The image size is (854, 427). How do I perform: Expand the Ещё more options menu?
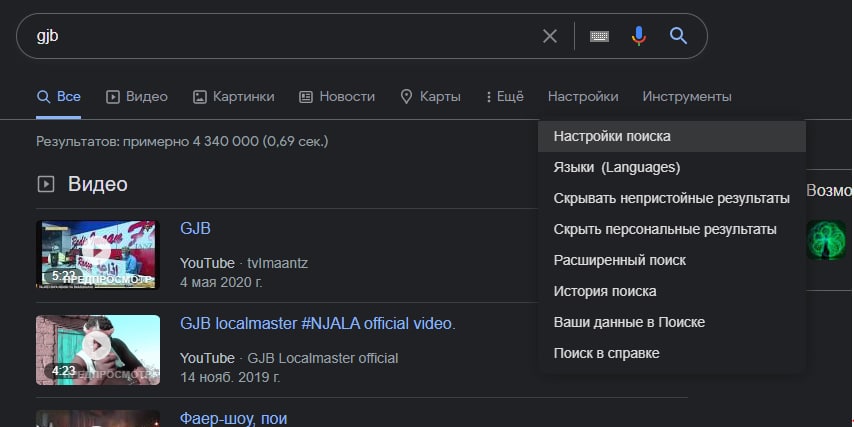point(504,97)
